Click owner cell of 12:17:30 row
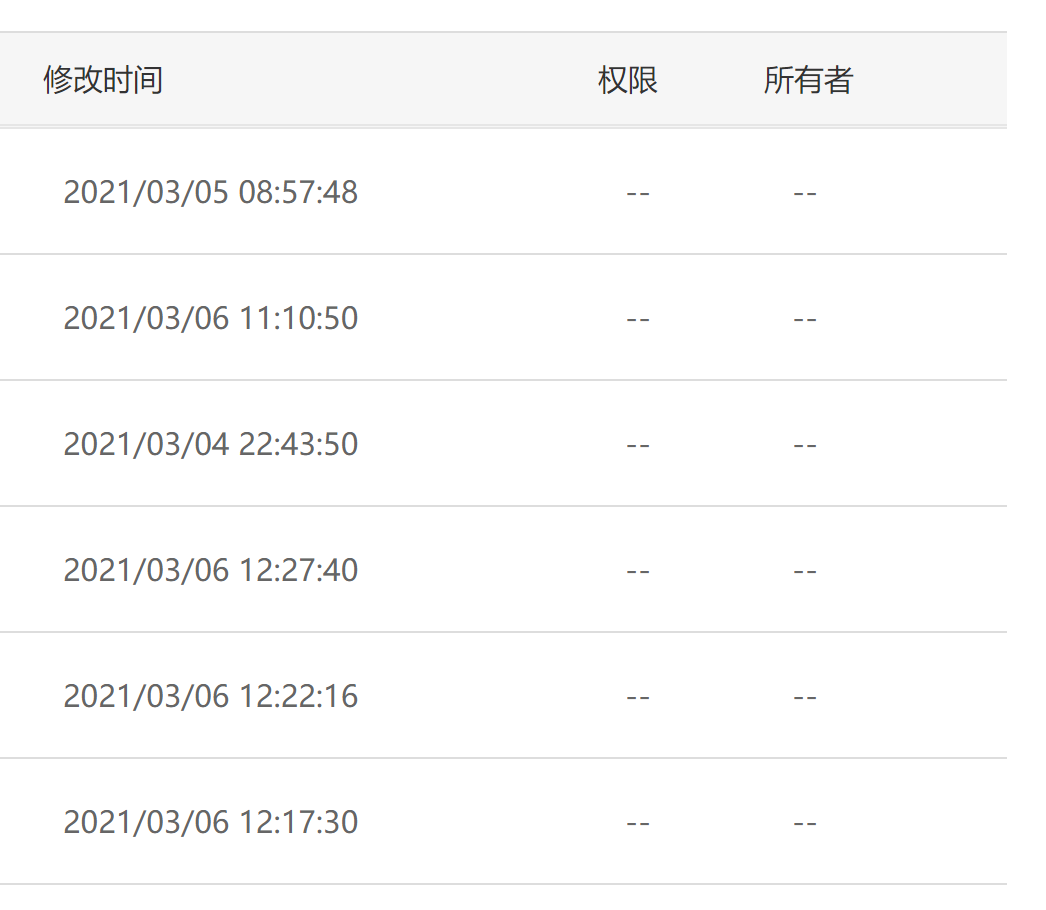The height and width of the screenshot is (910, 1046). (805, 824)
